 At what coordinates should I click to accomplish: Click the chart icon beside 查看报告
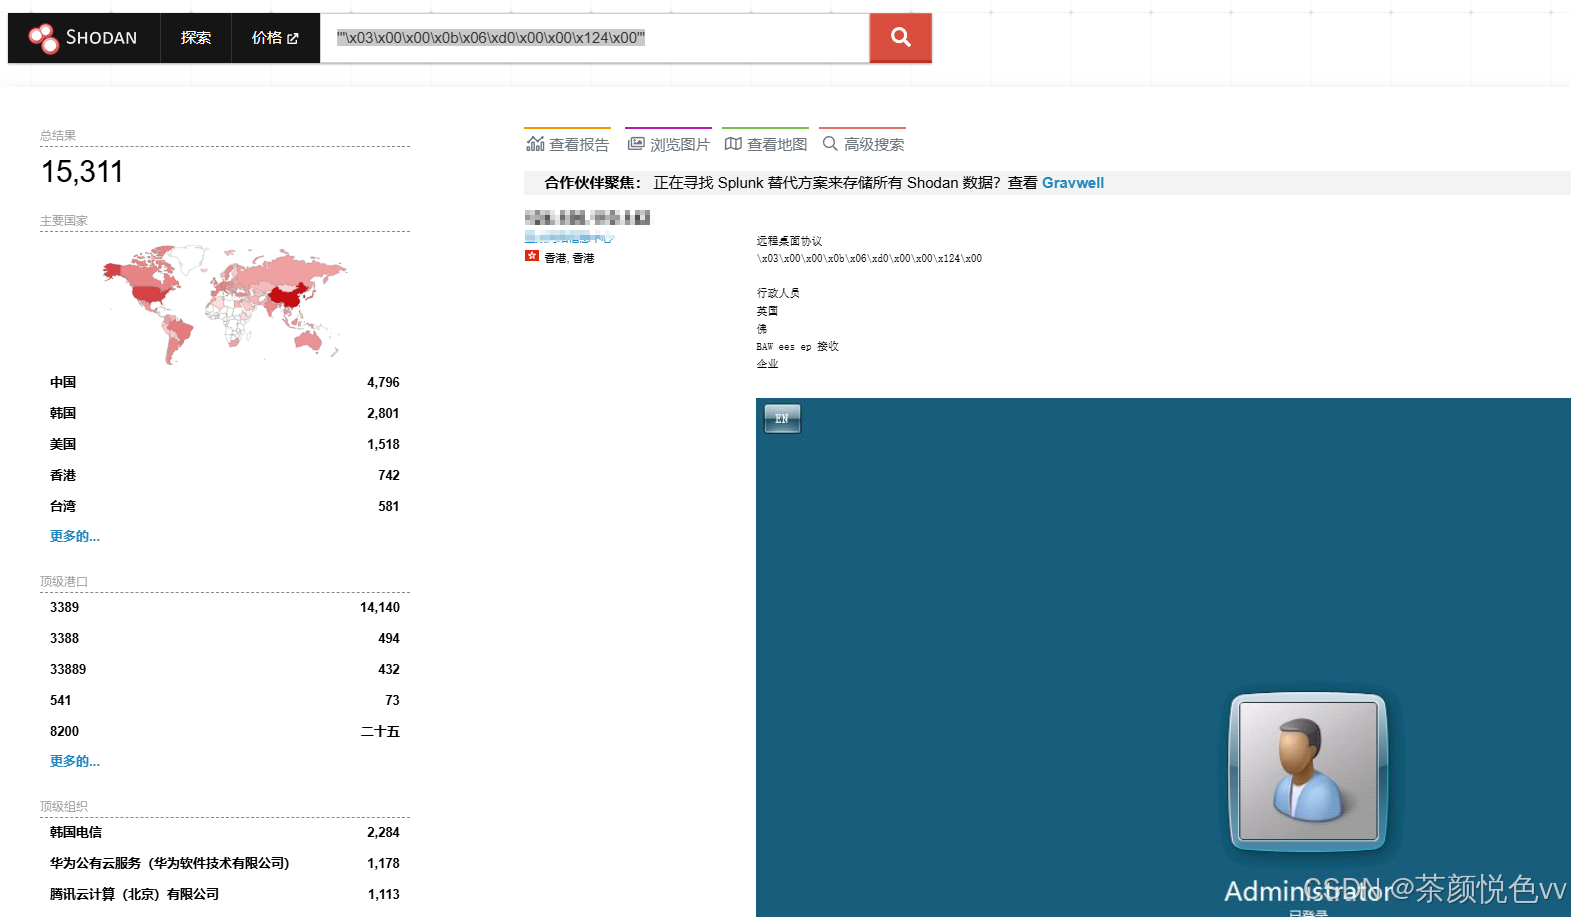coord(535,144)
